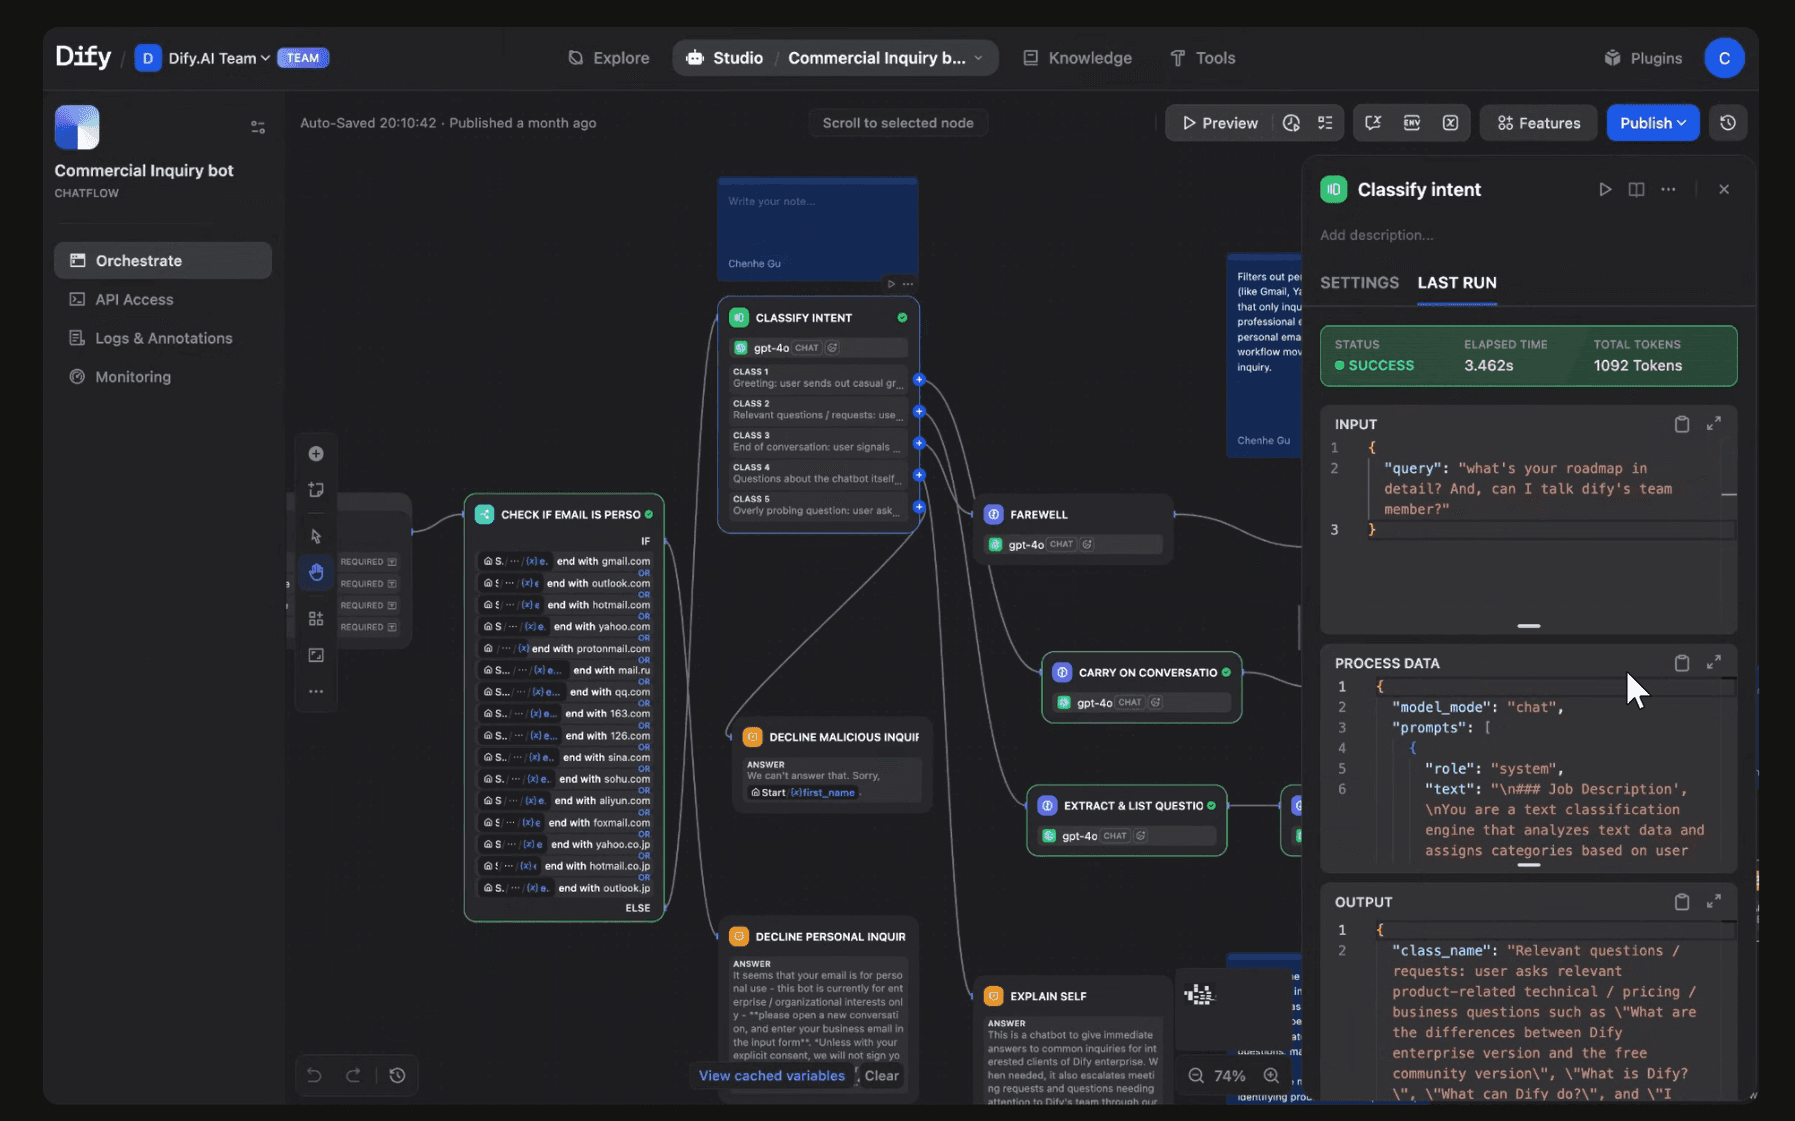Copy the PROCESS DATA contents
The height and width of the screenshot is (1121, 1795).
[1682, 663]
